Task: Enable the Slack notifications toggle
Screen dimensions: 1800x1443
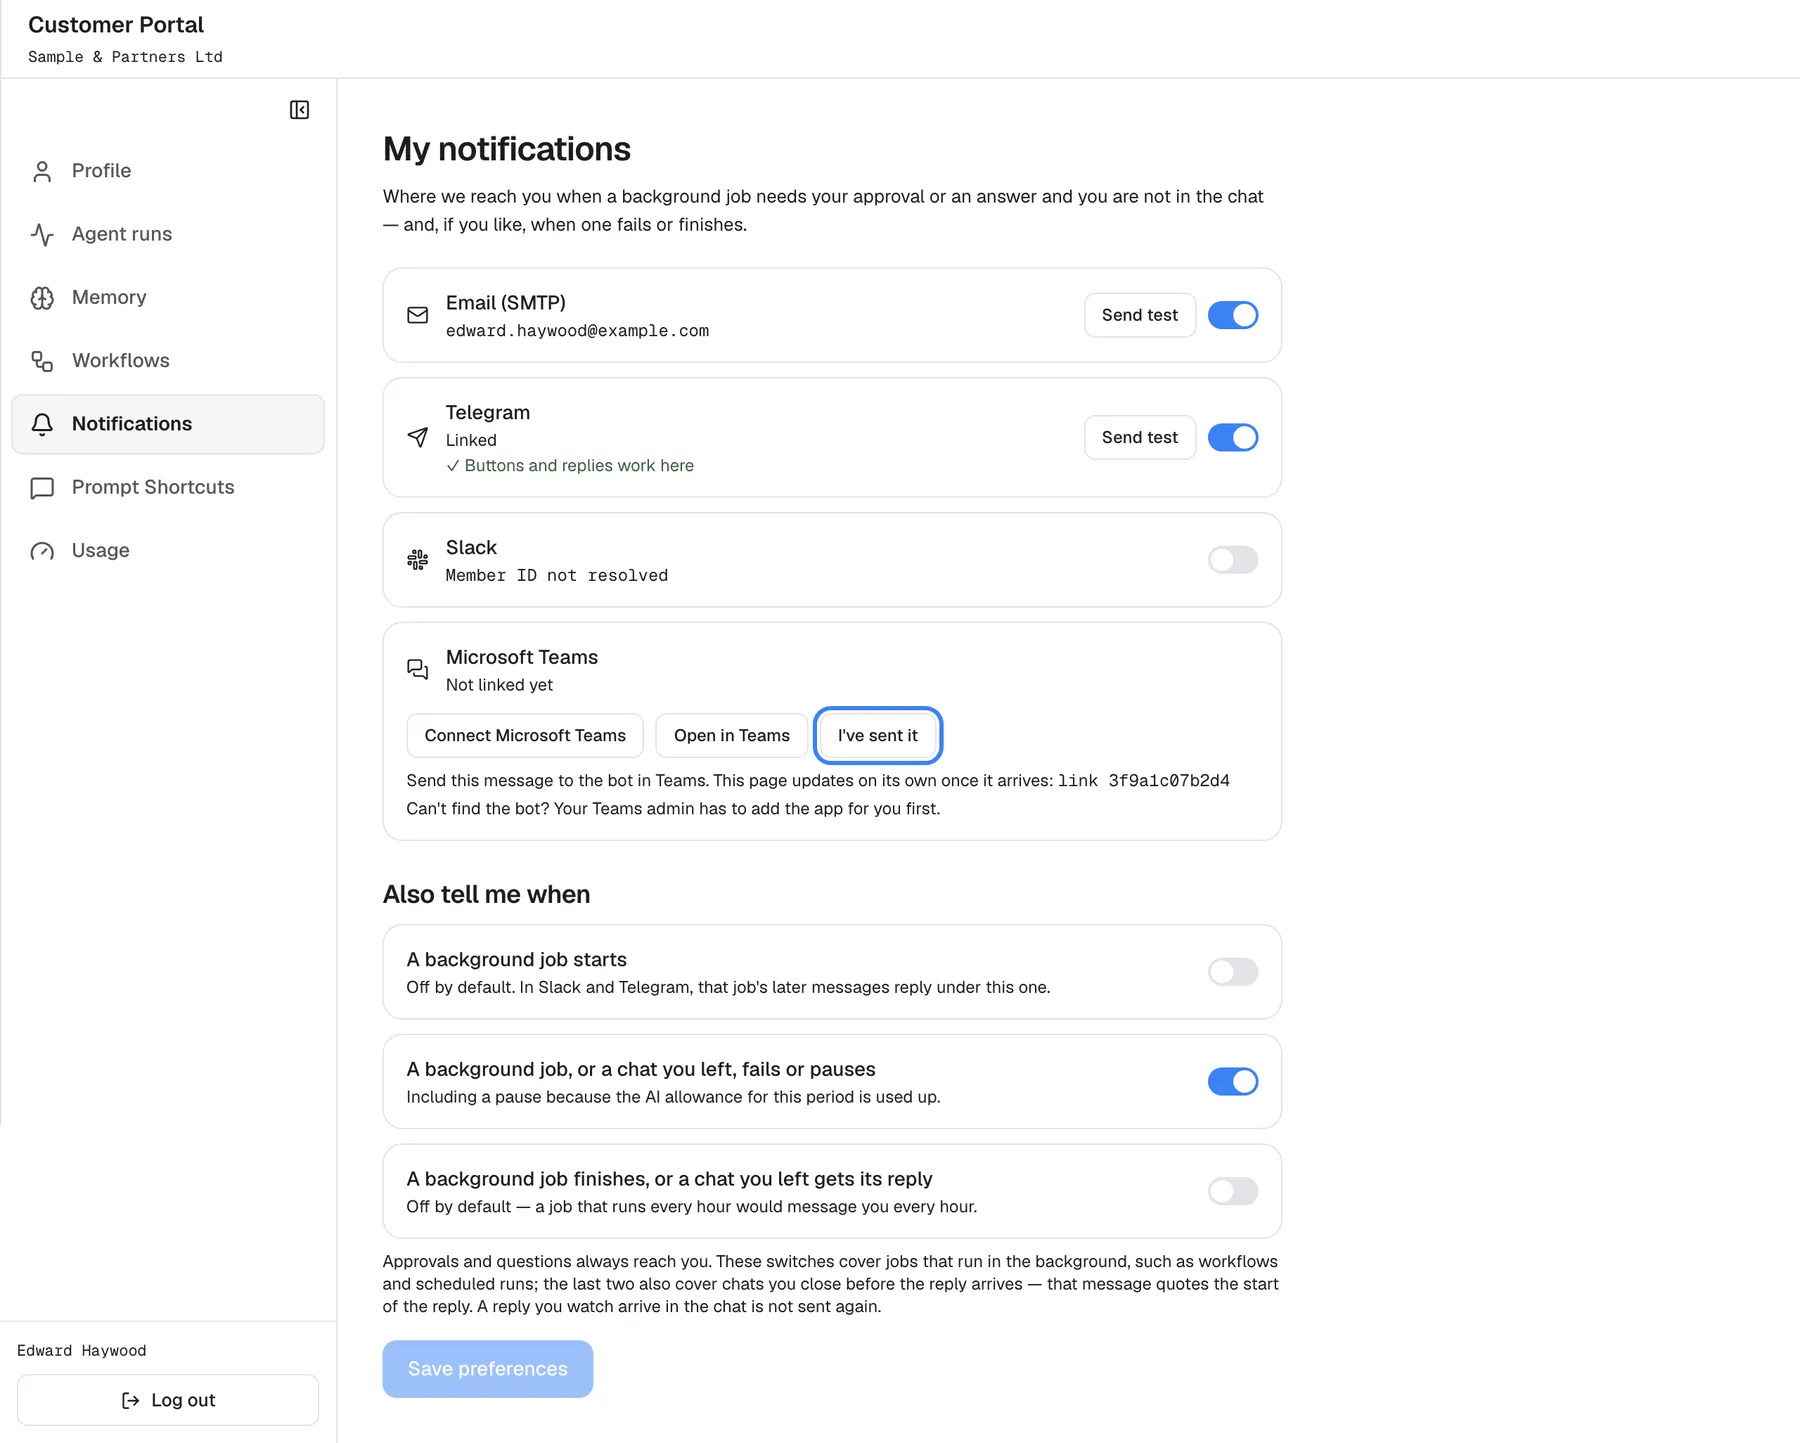Action: [1233, 560]
